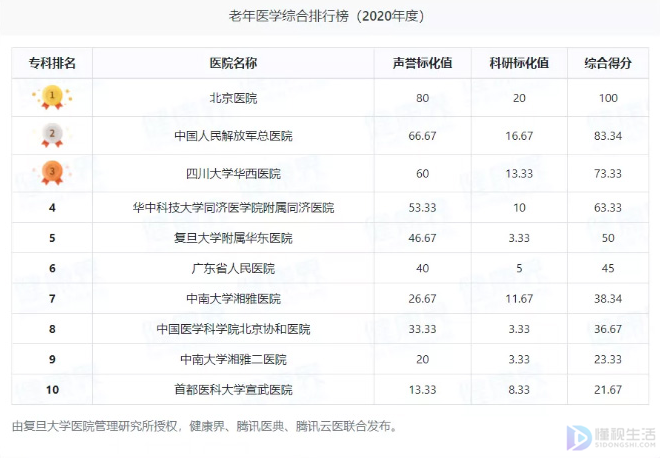
Task: Click reputation value 26.67
Action: (x=423, y=298)
